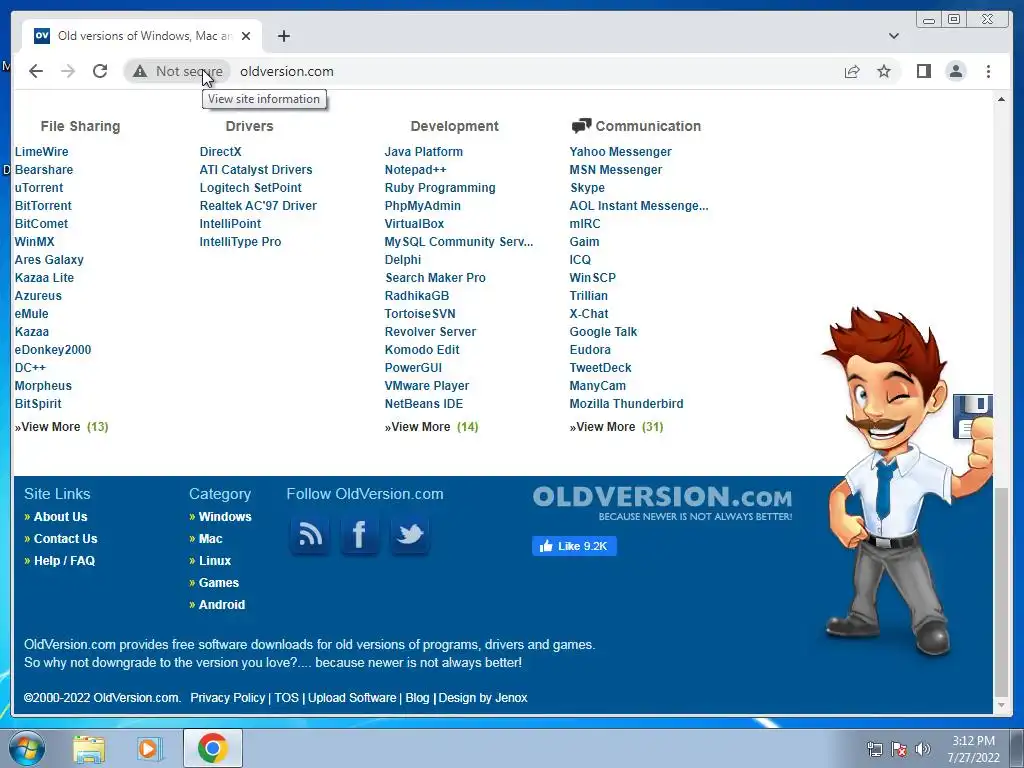The width and height of the screenshot is (1024, 768).
Task: Expand the tab search chevron
Action: tap(893, 36)
